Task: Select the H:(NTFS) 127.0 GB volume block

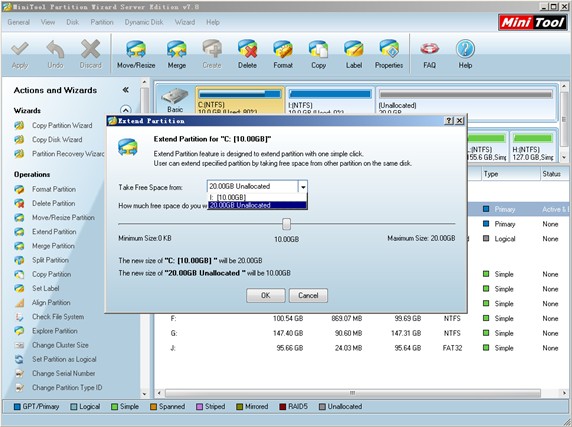Action: 533,147
